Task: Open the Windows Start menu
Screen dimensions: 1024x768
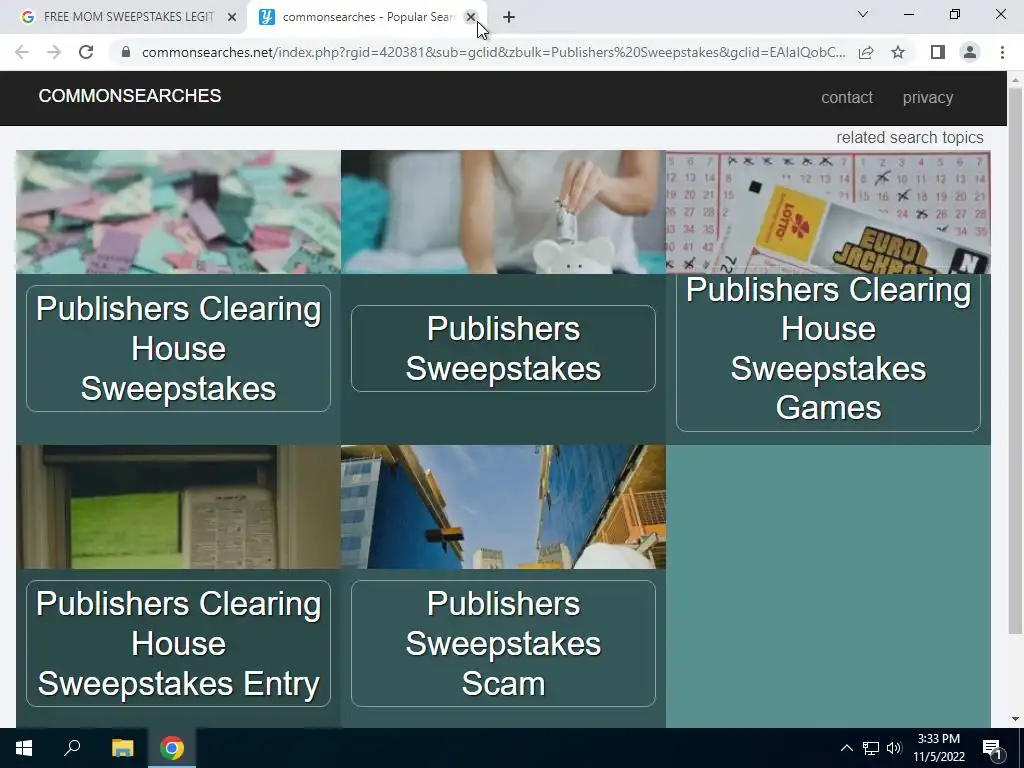Action: point(24,748)
